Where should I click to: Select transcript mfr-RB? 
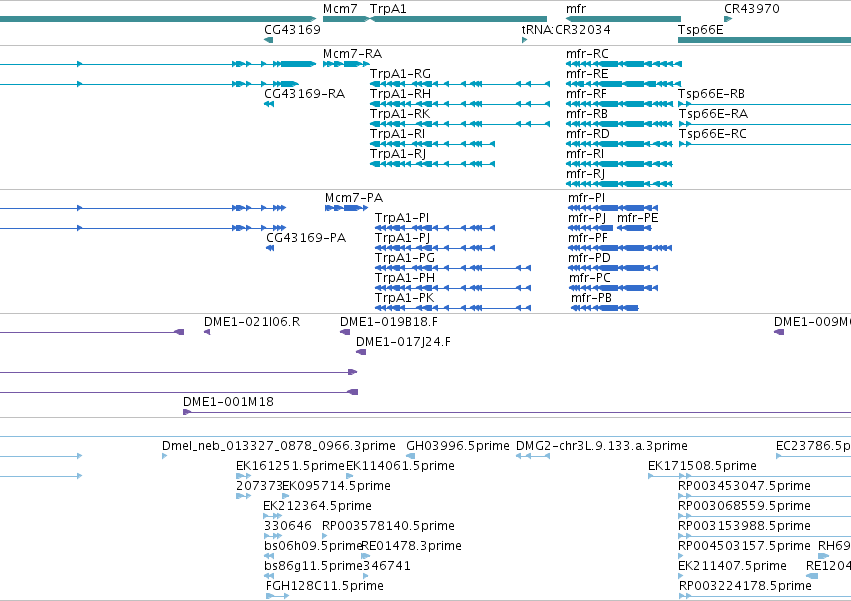pyautogui.click(x=619, y=124)
